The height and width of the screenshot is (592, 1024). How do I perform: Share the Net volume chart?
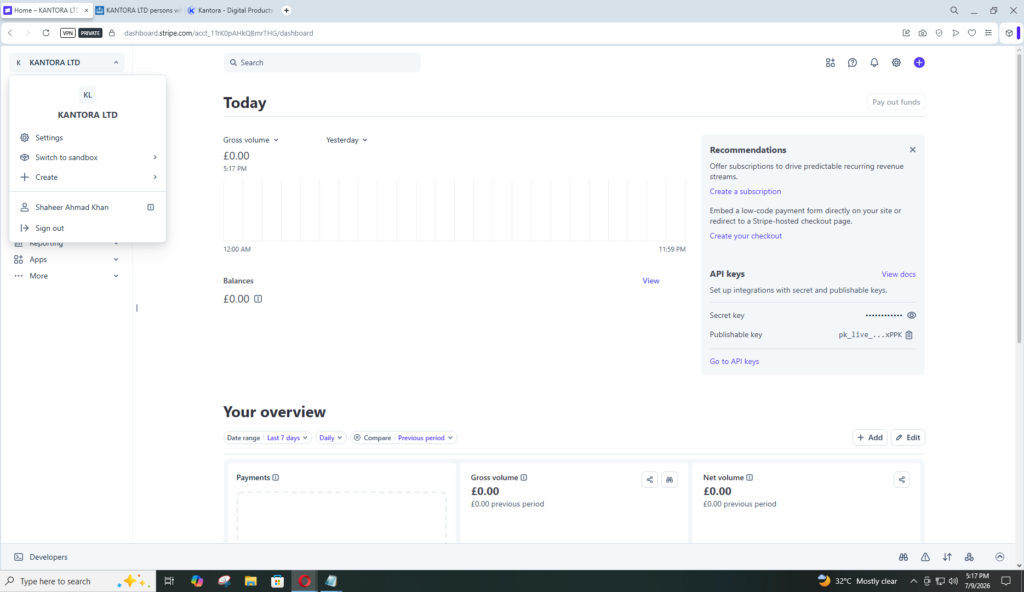[x=902, y=480]
